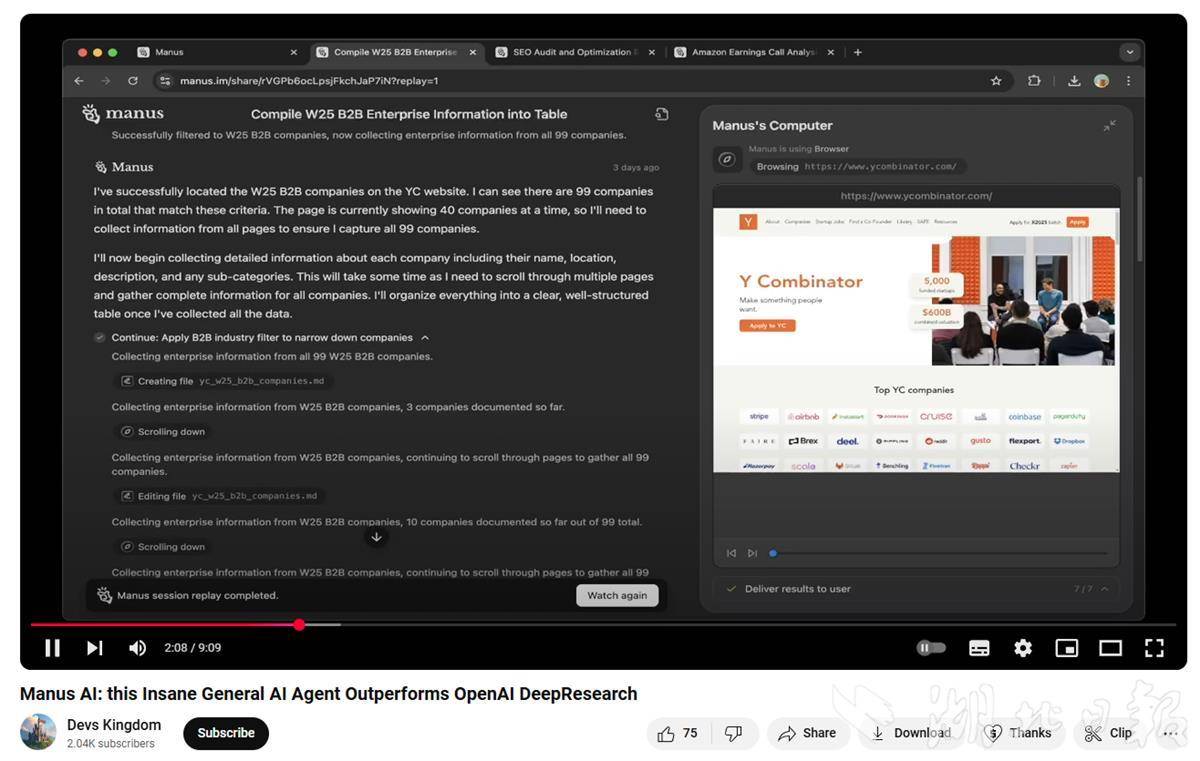
Task: Open a new browser tab with plus
Action: (858, 52)
